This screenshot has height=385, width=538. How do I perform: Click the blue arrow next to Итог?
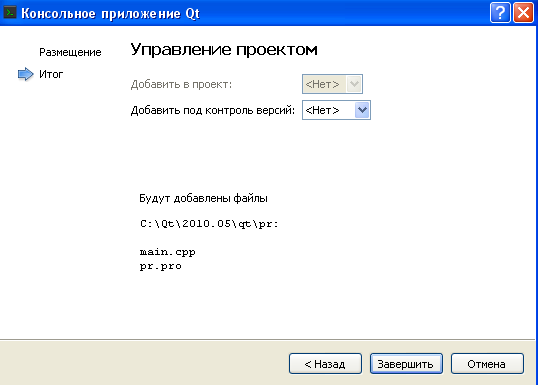click(25, 74)
